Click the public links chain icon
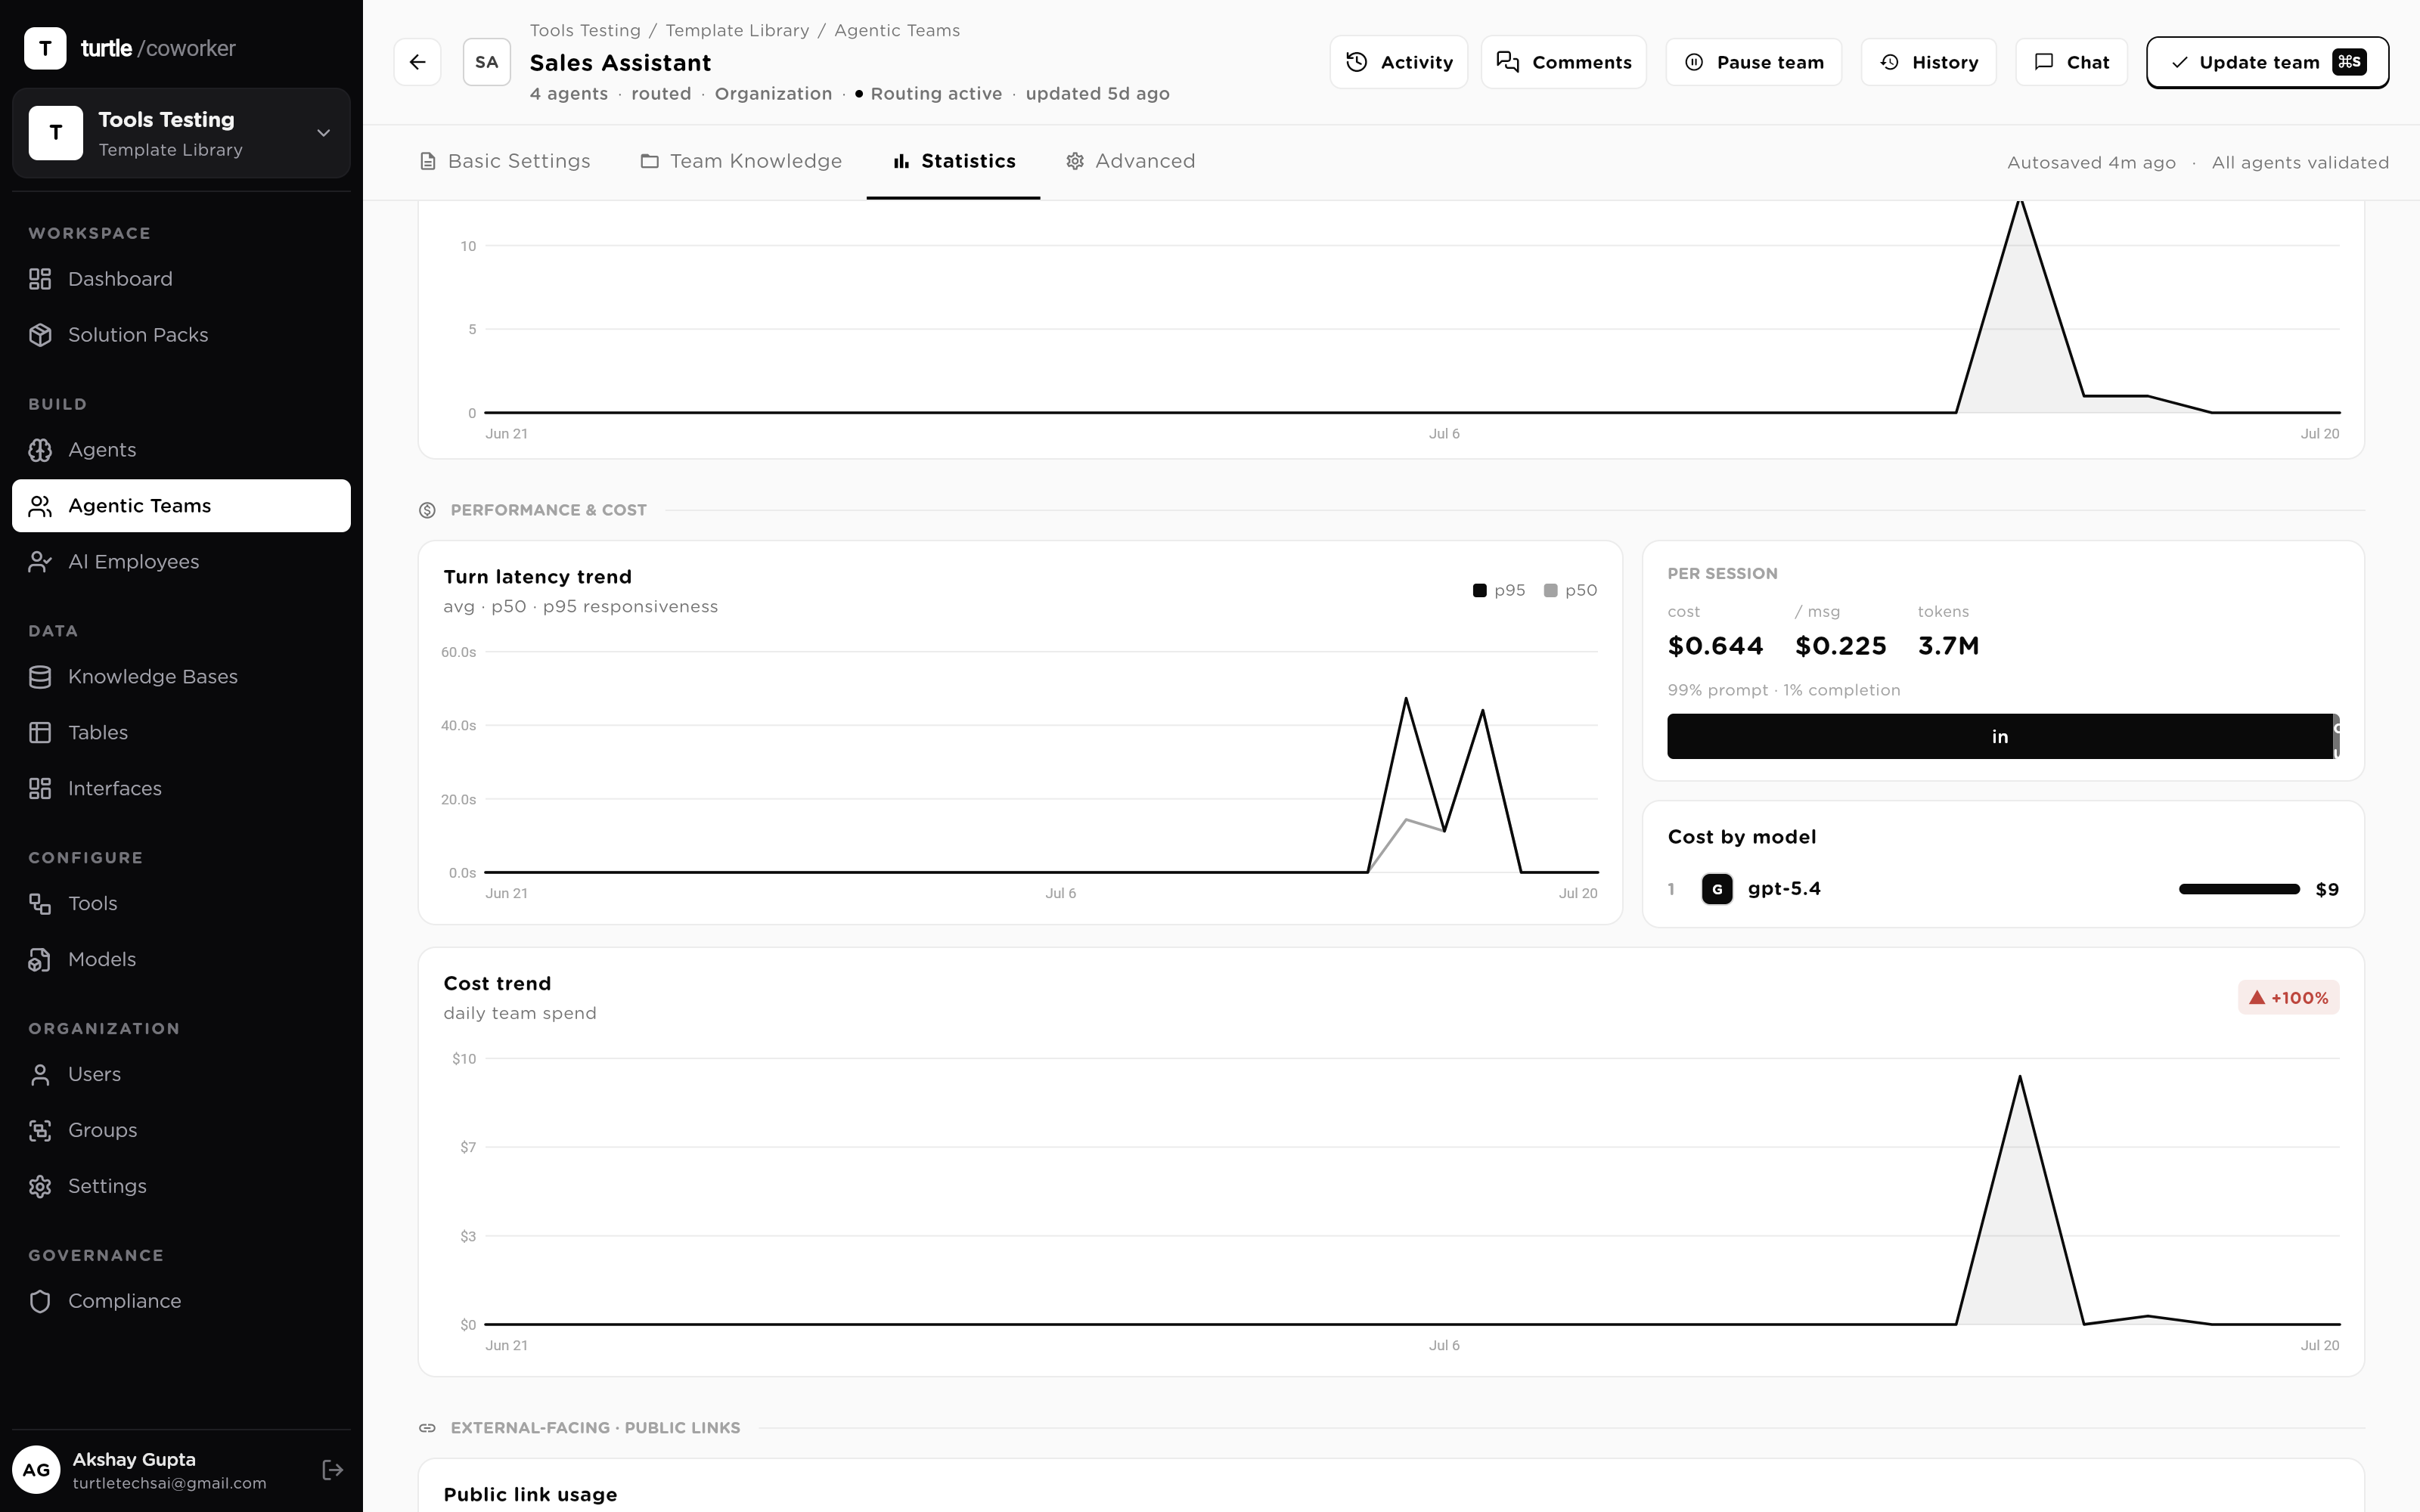Viewport: 2420px width, 1512px height. [427, 1428]
